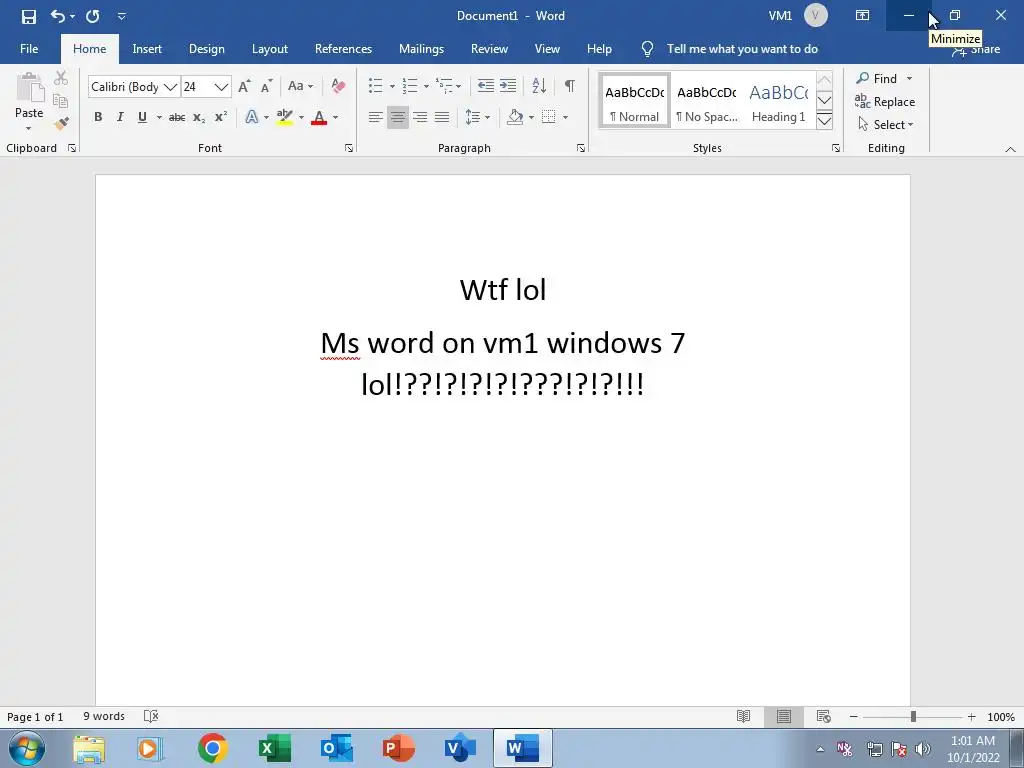Viewport: 1024px width, 768px height.
Task: Open Excel from the taskbar
Action: tap(274, 748)
